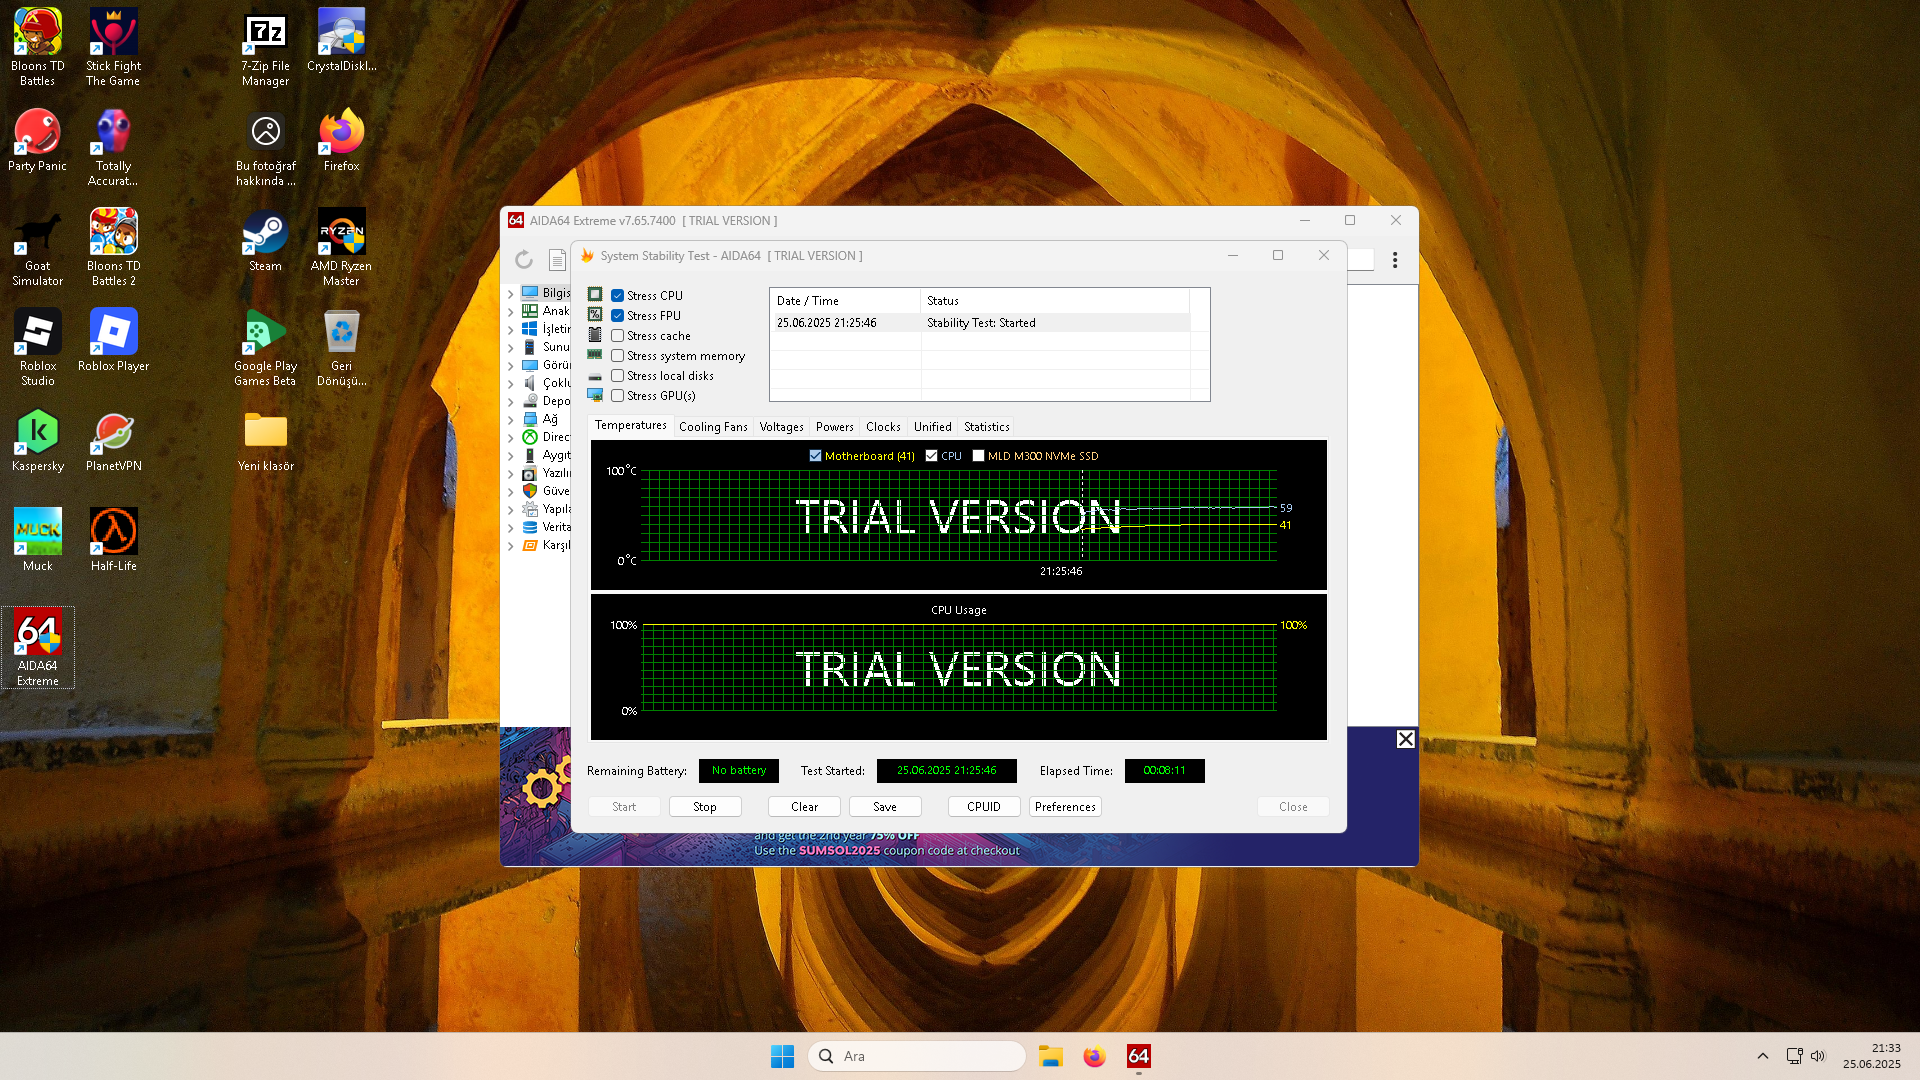Open AMD Ryzen Master shortcut
The width and height of the screenshot is (1920, 1080).
point(341,247)
